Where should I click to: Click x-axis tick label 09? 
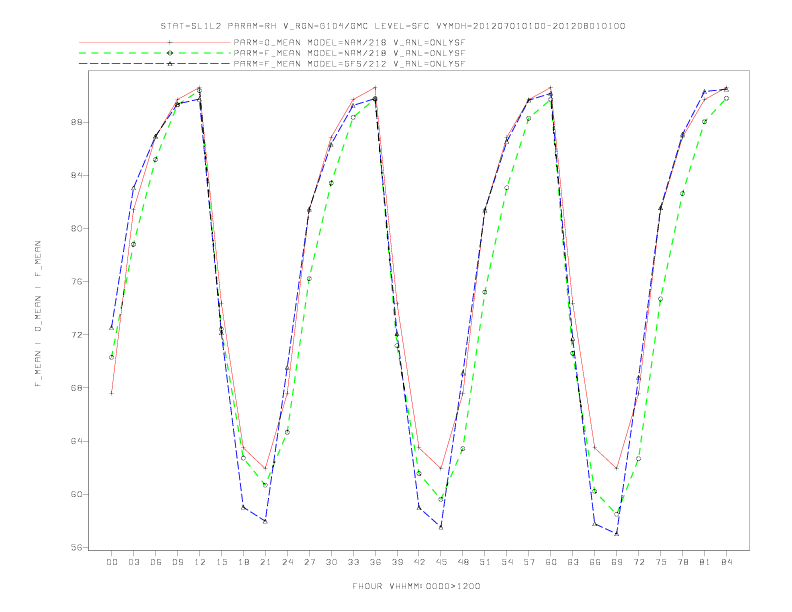coord(177,562)
